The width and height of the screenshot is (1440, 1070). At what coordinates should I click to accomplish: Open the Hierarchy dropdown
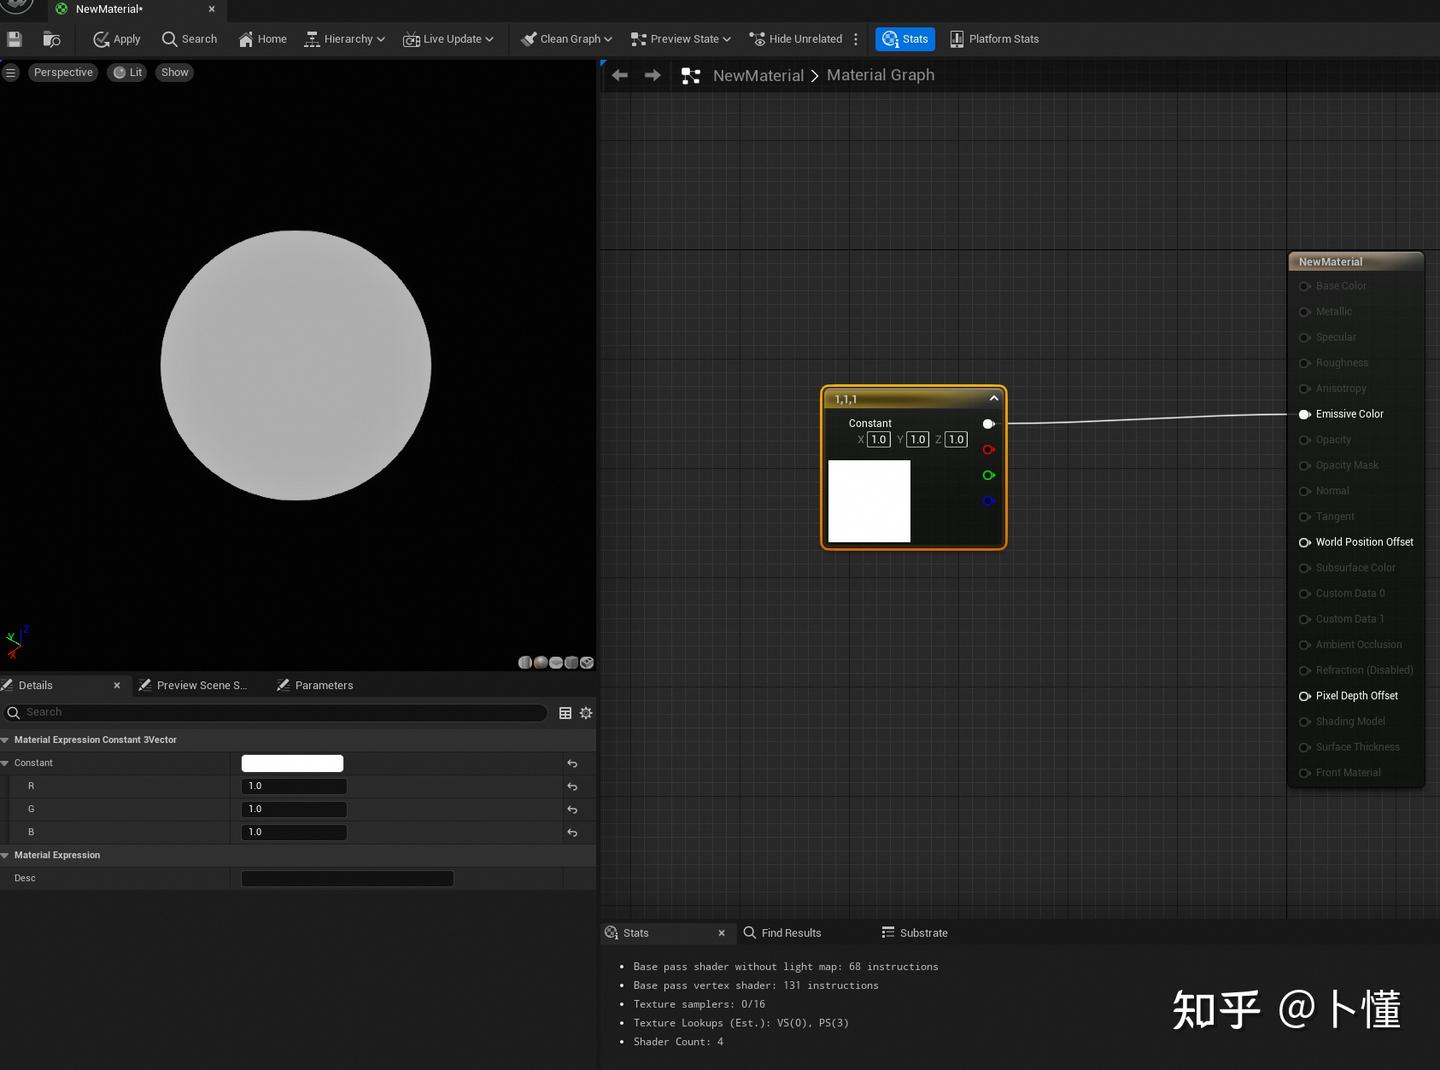point(345,39)
